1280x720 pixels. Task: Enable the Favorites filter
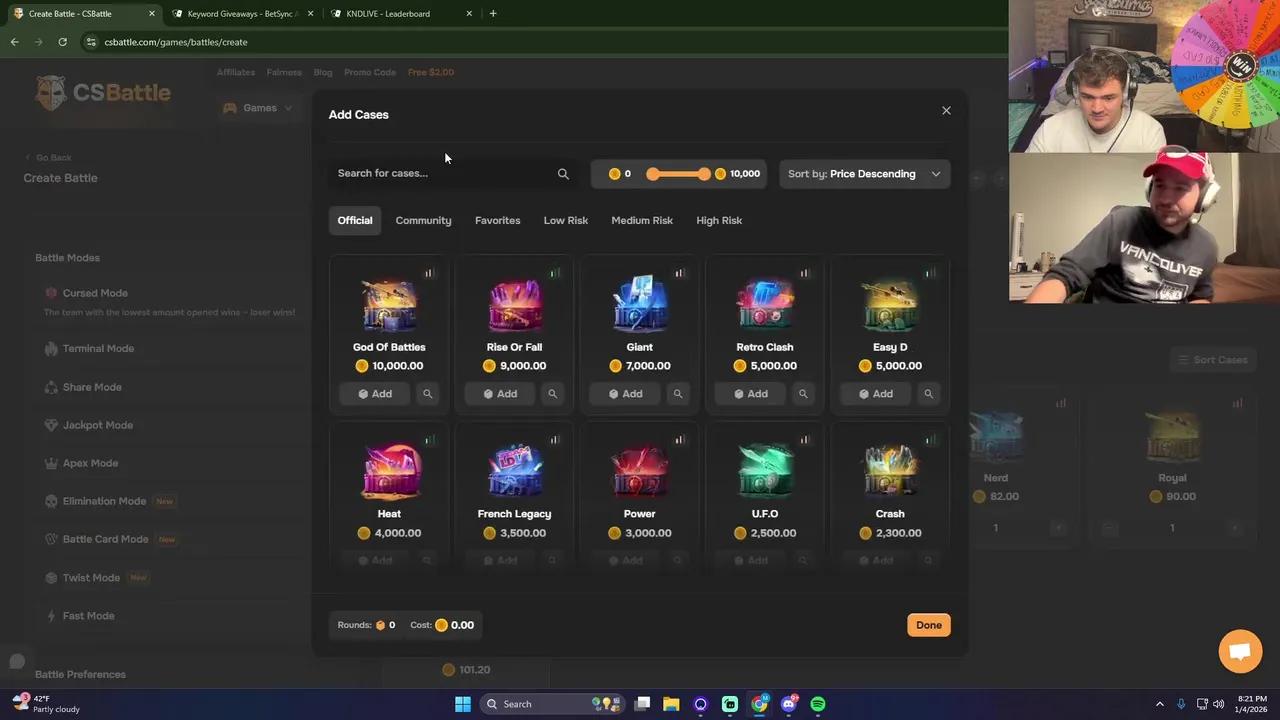[x=497, y=220]
